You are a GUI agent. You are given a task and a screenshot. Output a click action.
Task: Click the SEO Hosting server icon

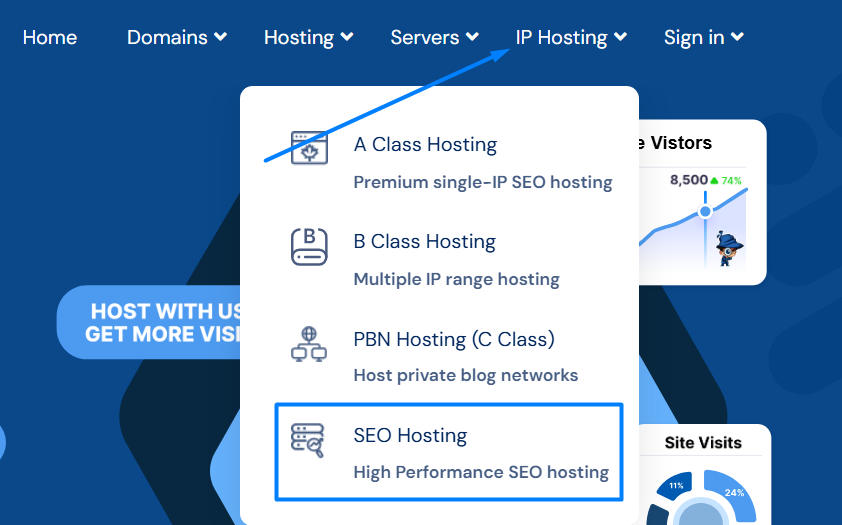click(308, 440)
